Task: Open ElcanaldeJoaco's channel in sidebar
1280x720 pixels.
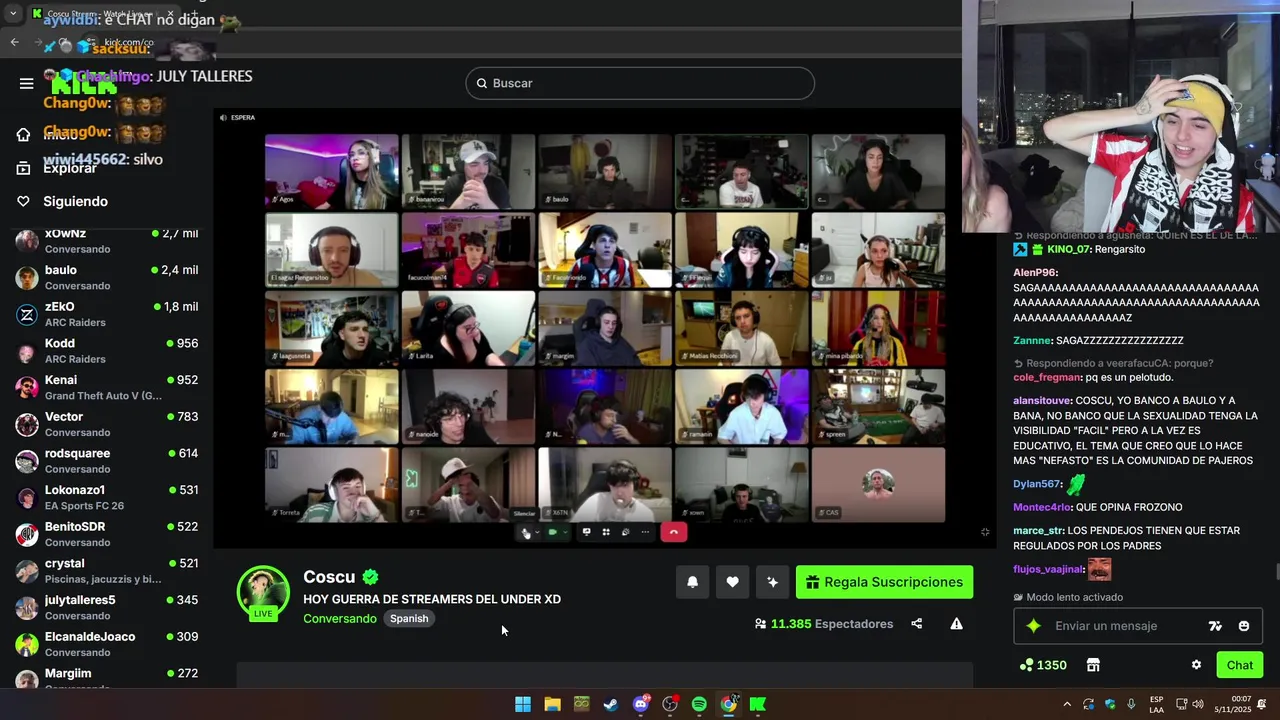Action: 106,644
